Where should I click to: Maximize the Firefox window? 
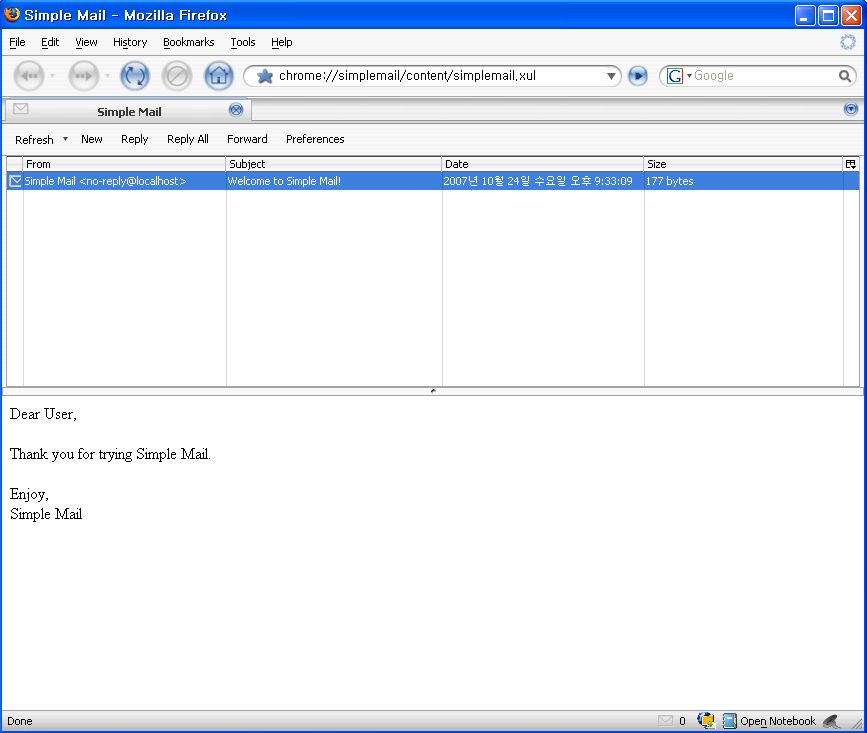[x=828, y=15]
